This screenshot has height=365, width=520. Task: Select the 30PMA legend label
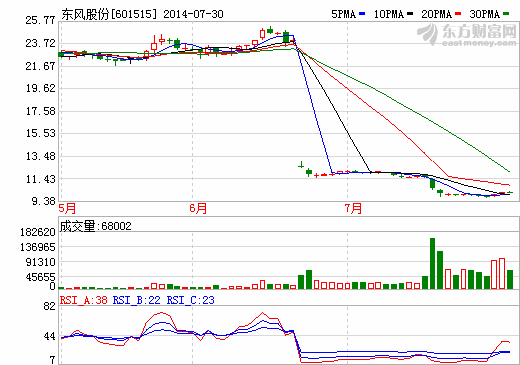(x=484, y=14)
